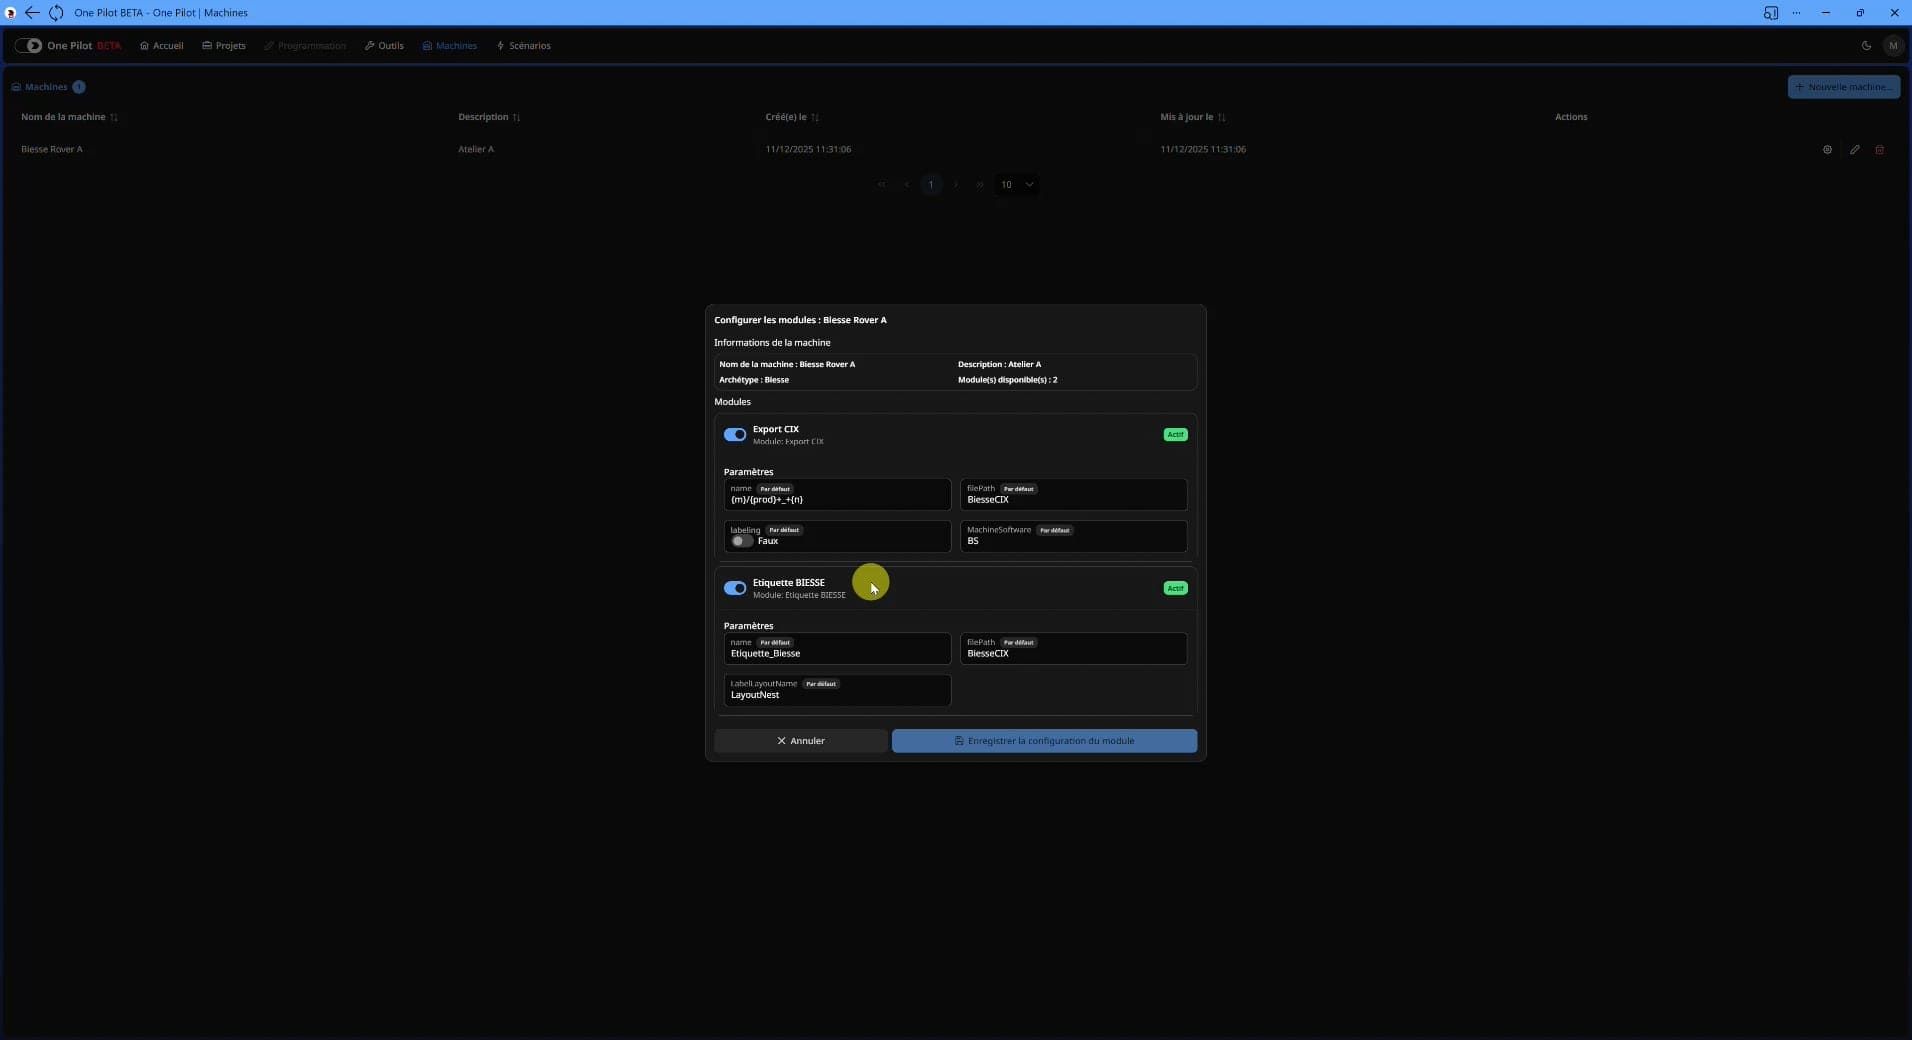Click the Export CIX Actif badge
The image size is (1912, 1040).
pyautogui.click(x=1175, y=434)
